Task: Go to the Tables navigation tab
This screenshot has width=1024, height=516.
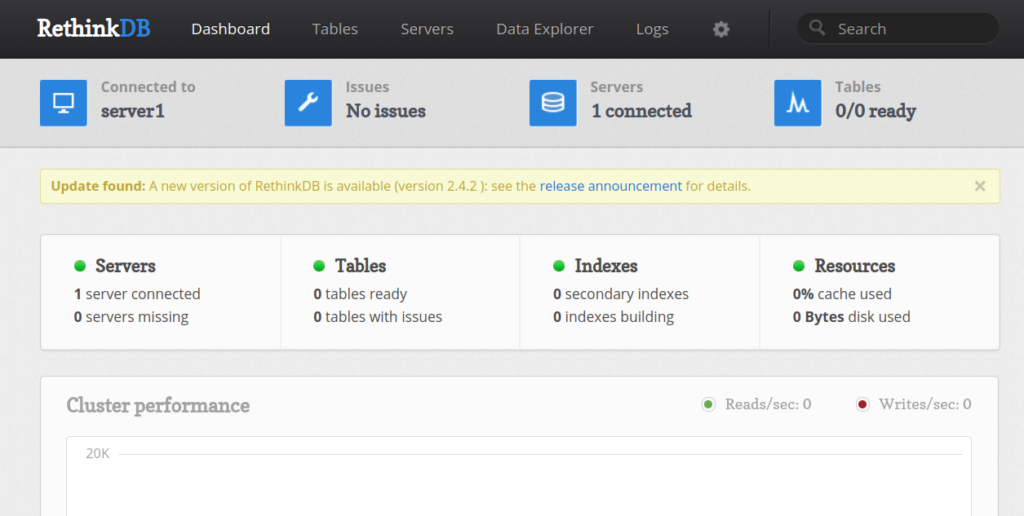Action: [335, 29]
